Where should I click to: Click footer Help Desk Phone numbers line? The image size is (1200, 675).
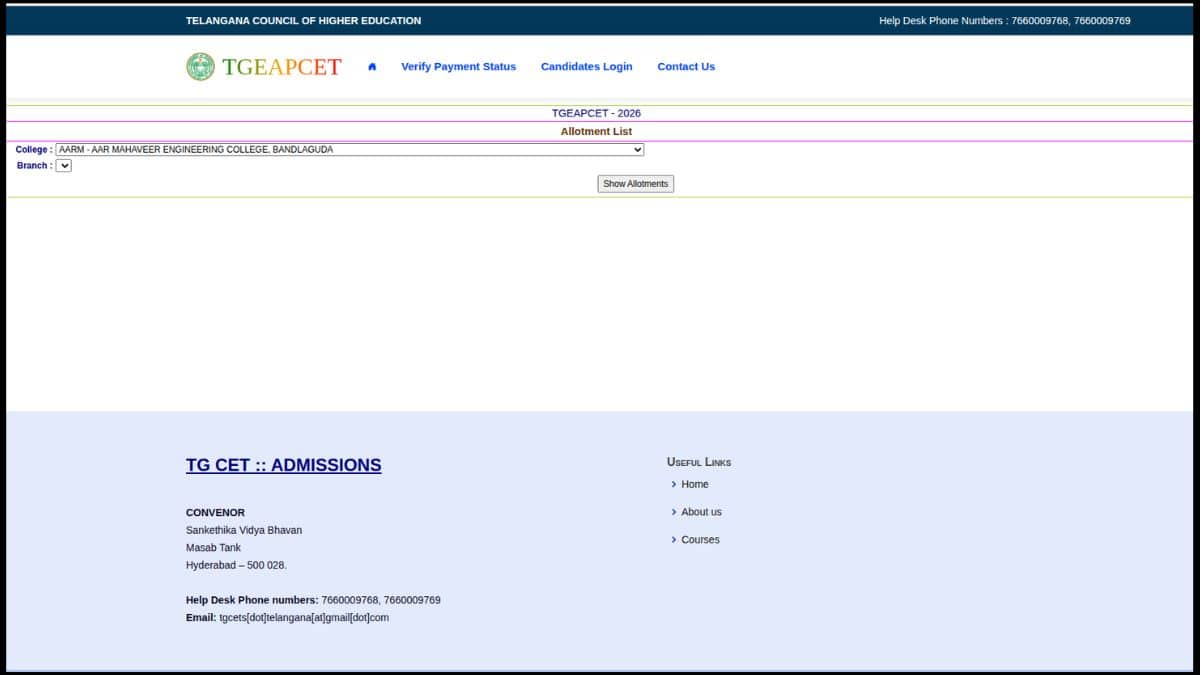(x=313, y=600)
